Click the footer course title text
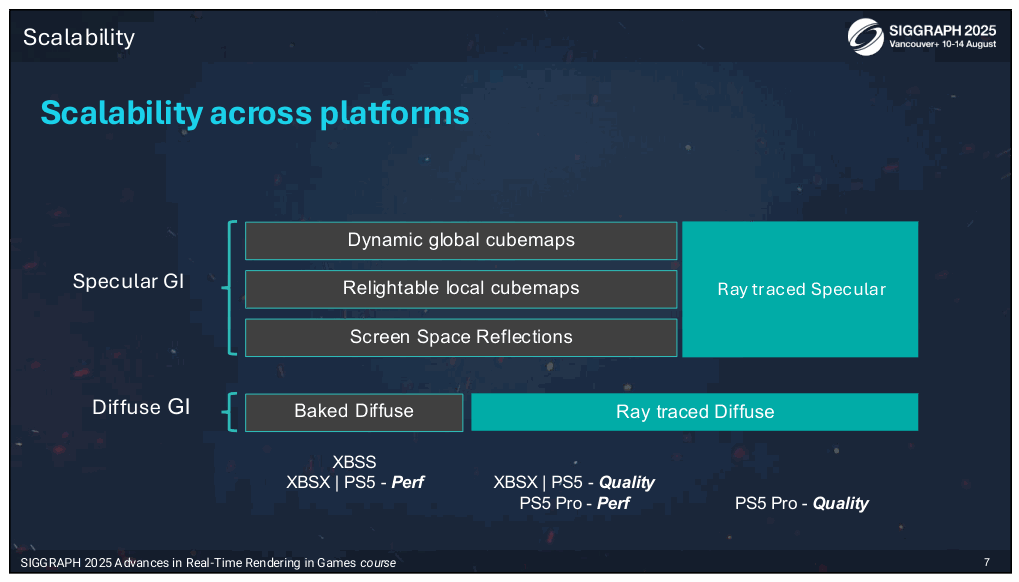The height and width of the screenshot is (582, 1019). point(208,563)
